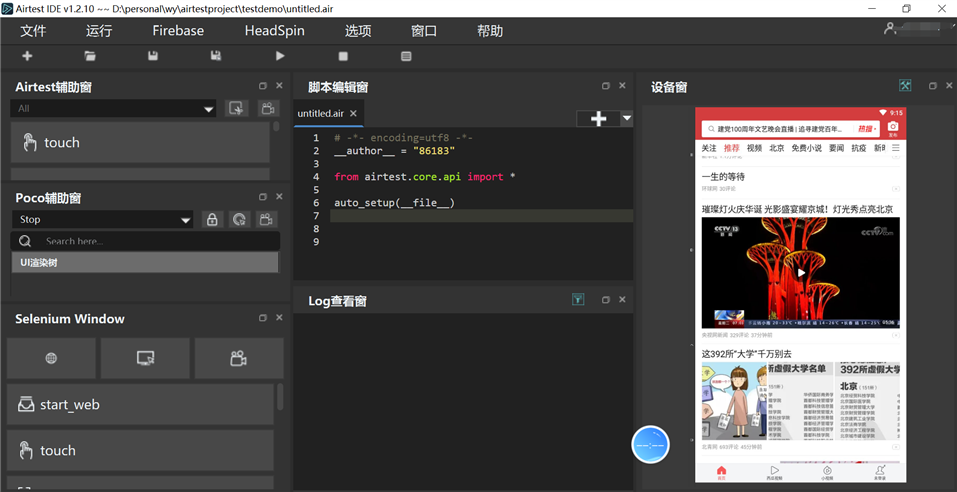Close the 脚本编辑窗 panel

(623, 86)
